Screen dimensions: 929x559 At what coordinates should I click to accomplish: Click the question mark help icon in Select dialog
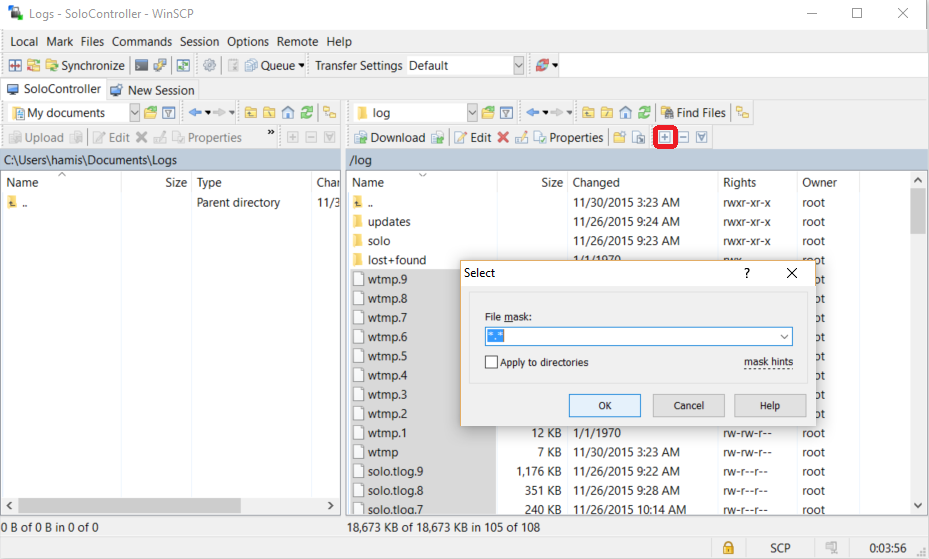pos(747,273)
